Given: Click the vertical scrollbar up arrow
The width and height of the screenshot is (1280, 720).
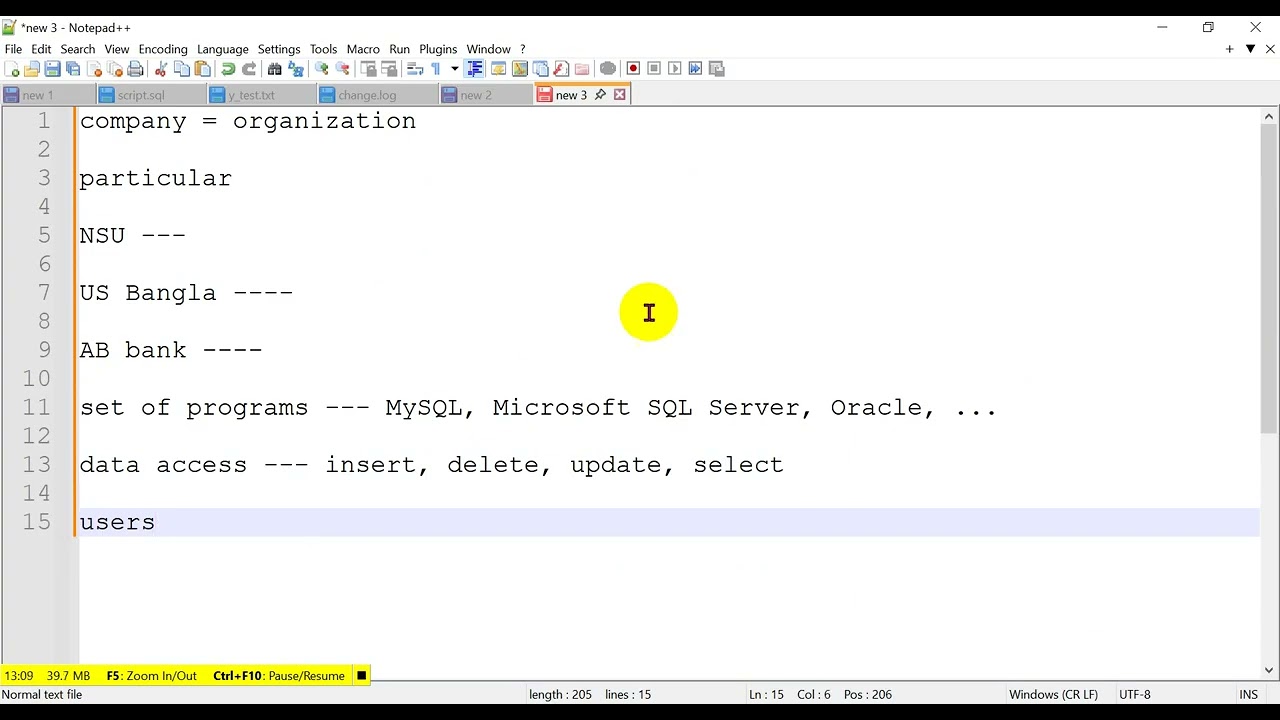Looking at the screenshot, I should pyautogui.click(x=1269, y=117).
